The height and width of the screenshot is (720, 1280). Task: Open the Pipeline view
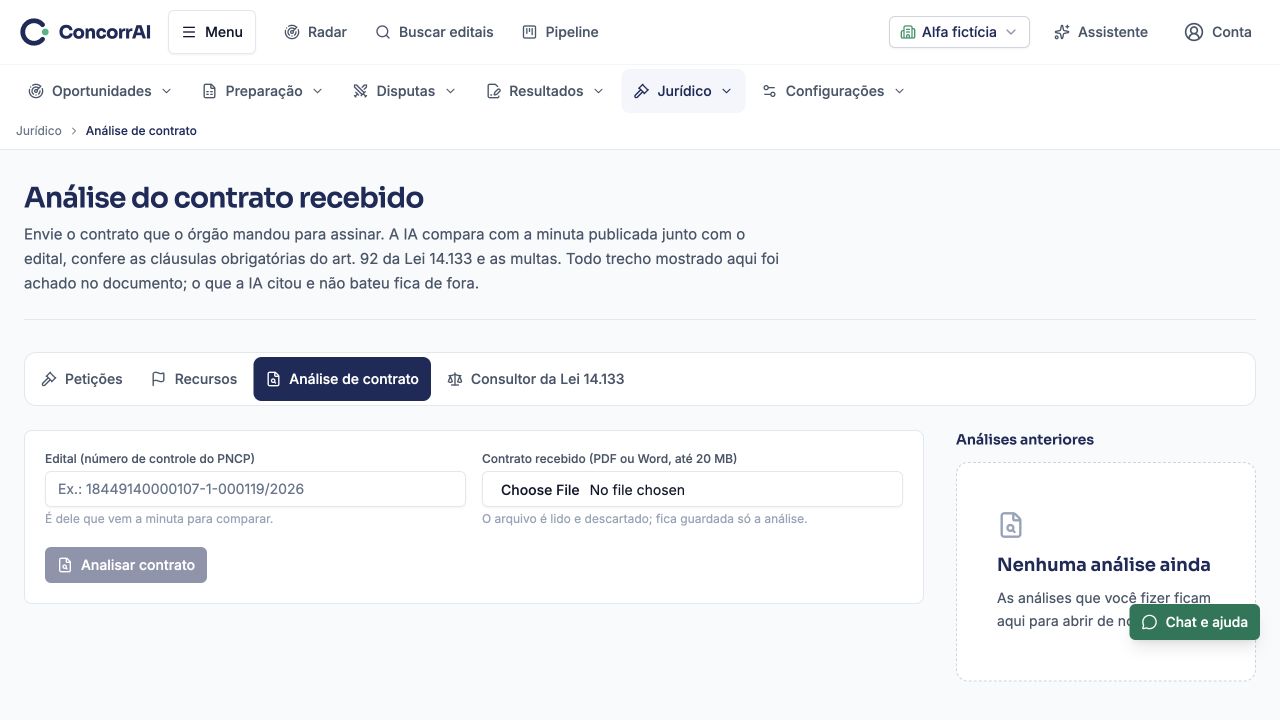click(560, 32)
